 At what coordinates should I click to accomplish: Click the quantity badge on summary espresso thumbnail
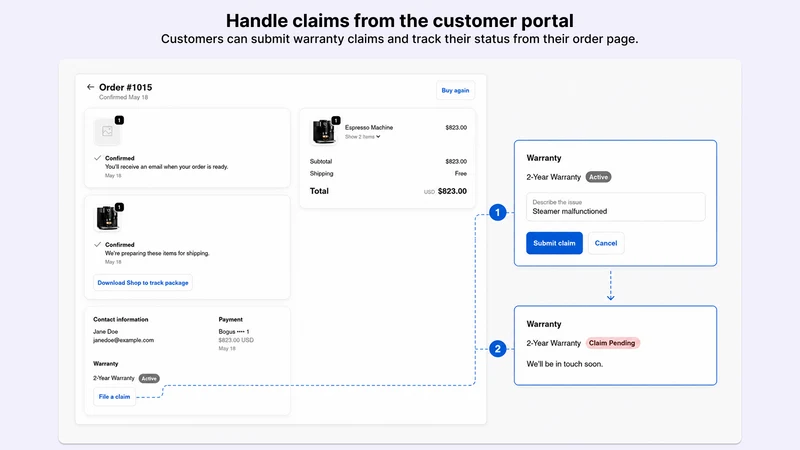[x=336, y=120]
